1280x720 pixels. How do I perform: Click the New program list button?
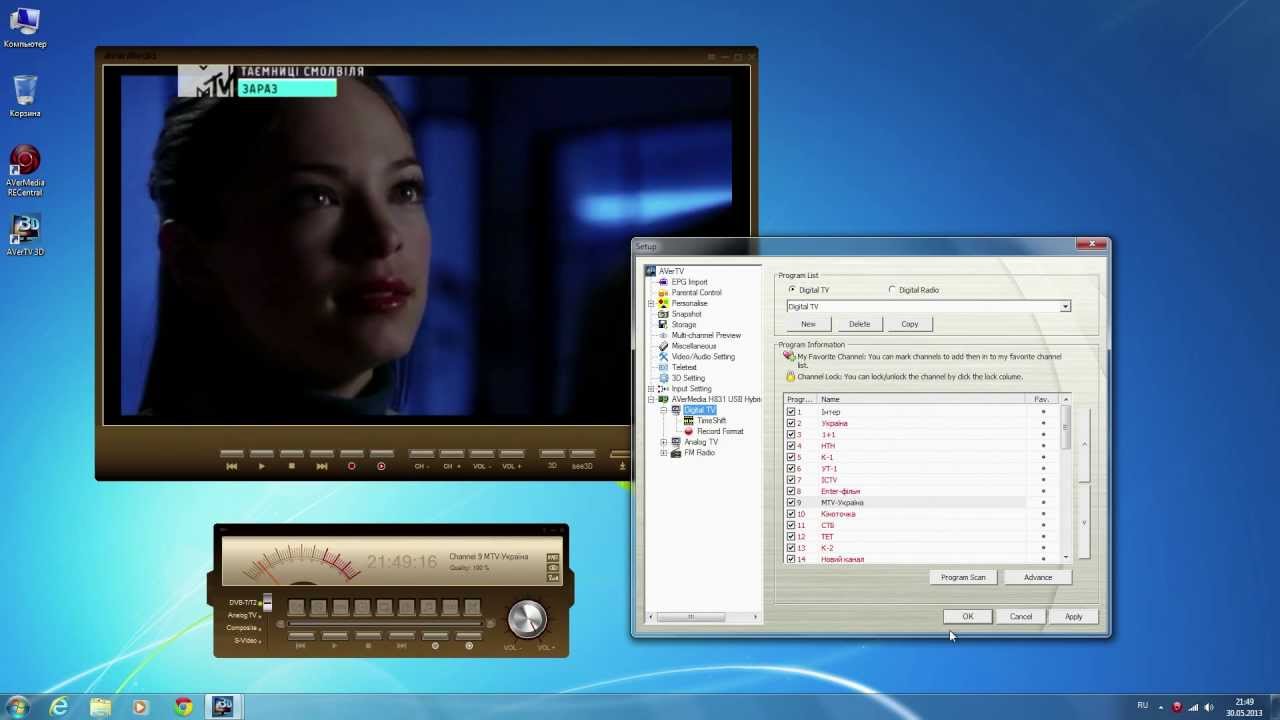point(808,324)
